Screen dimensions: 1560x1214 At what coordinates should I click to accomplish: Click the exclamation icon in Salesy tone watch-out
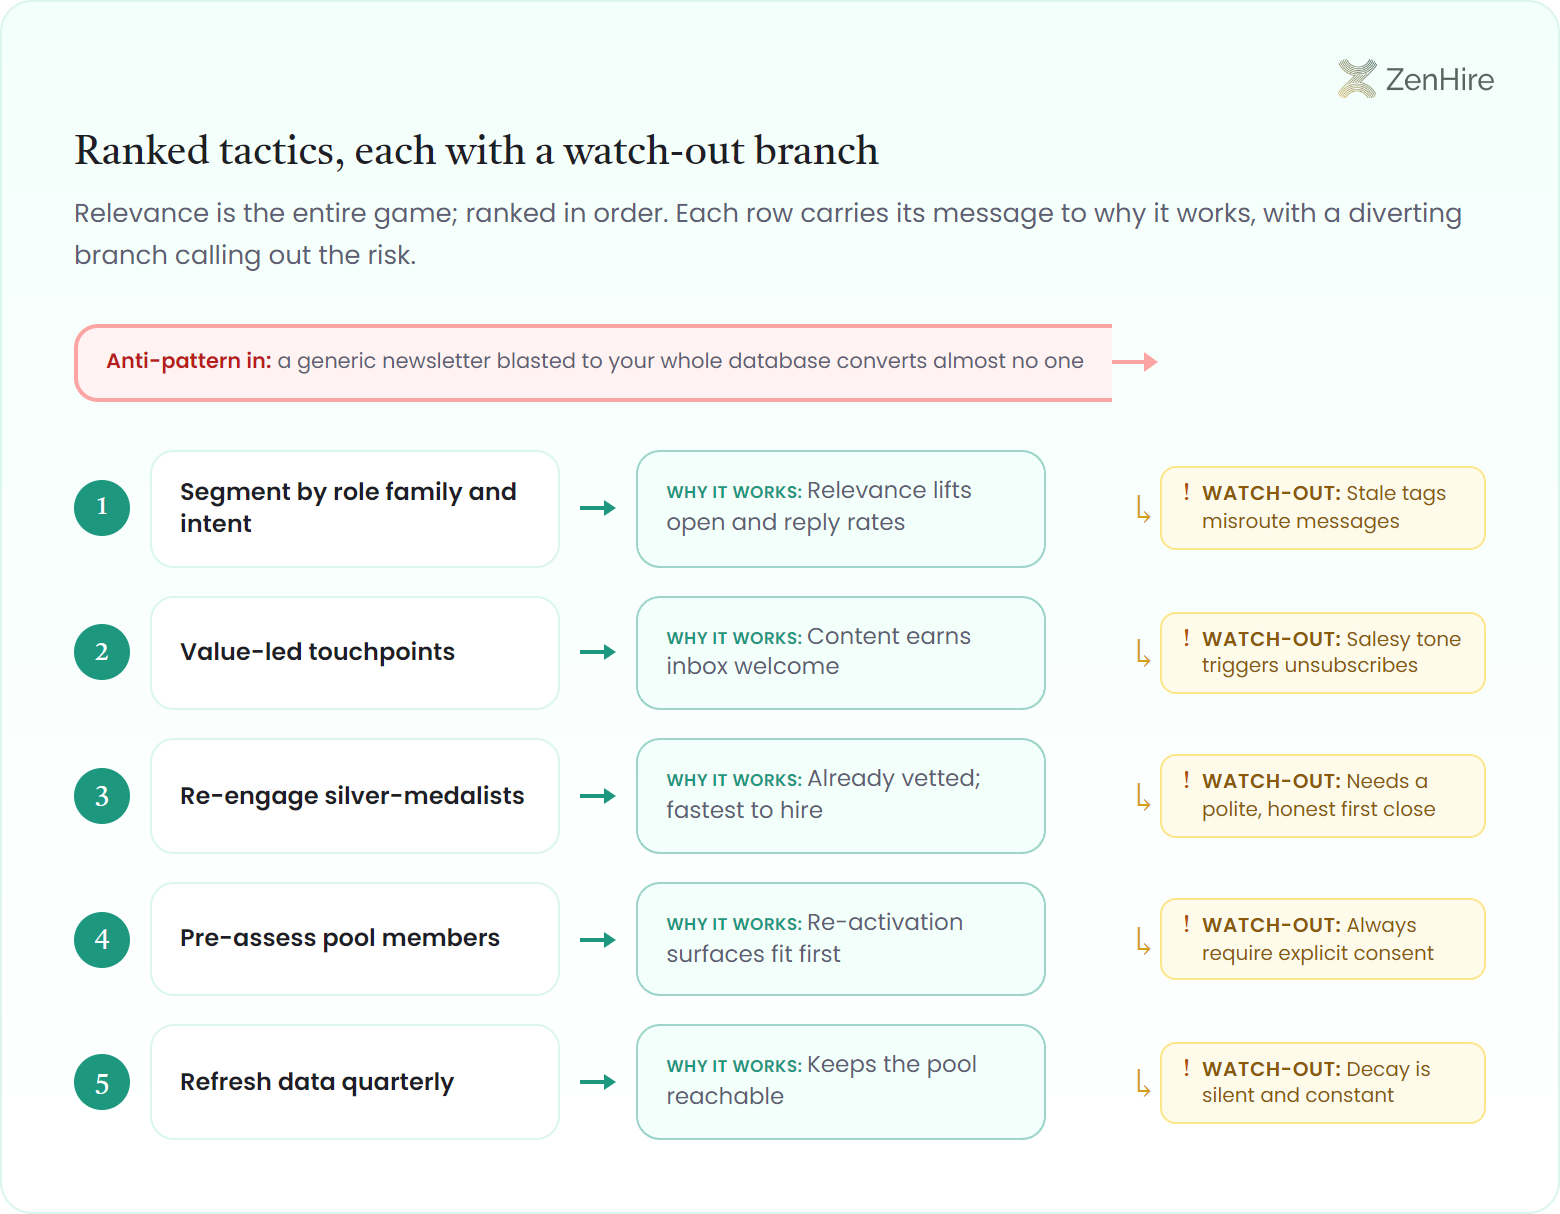click(x=1186, y=638)
